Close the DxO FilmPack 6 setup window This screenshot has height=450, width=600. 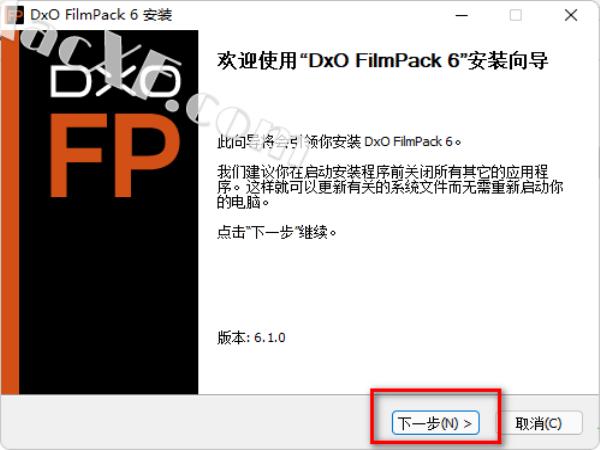coord(571,15)
